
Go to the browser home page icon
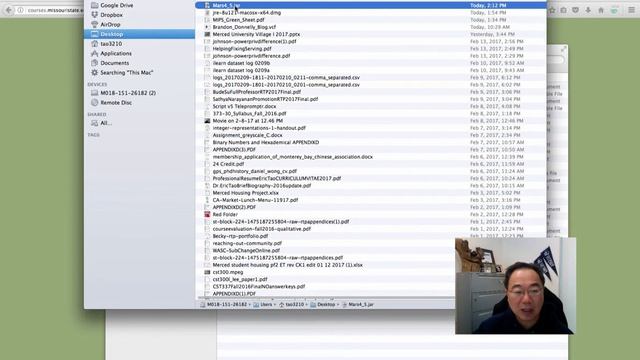tap(601, 10)
